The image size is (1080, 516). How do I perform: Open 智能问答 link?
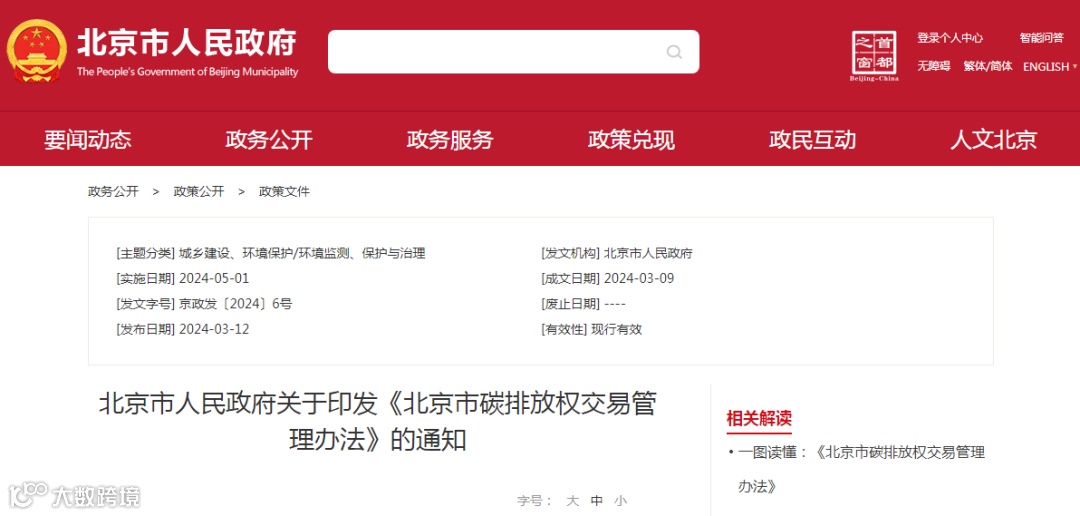pos(1041,39)
